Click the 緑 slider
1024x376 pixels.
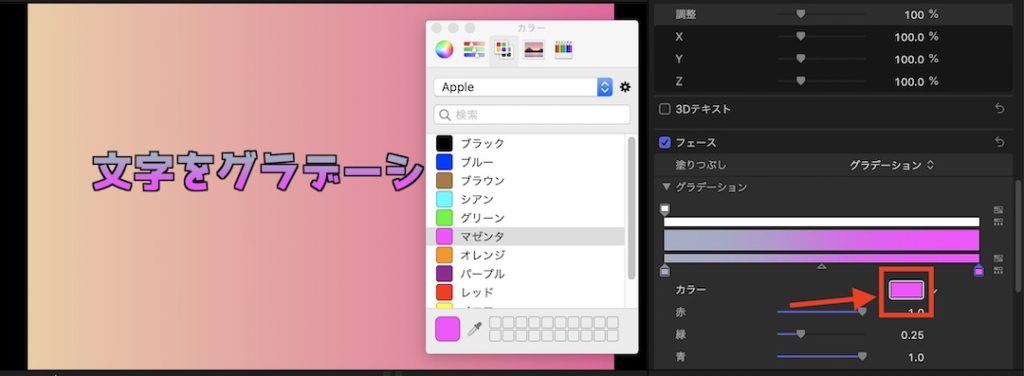(822, 335)
